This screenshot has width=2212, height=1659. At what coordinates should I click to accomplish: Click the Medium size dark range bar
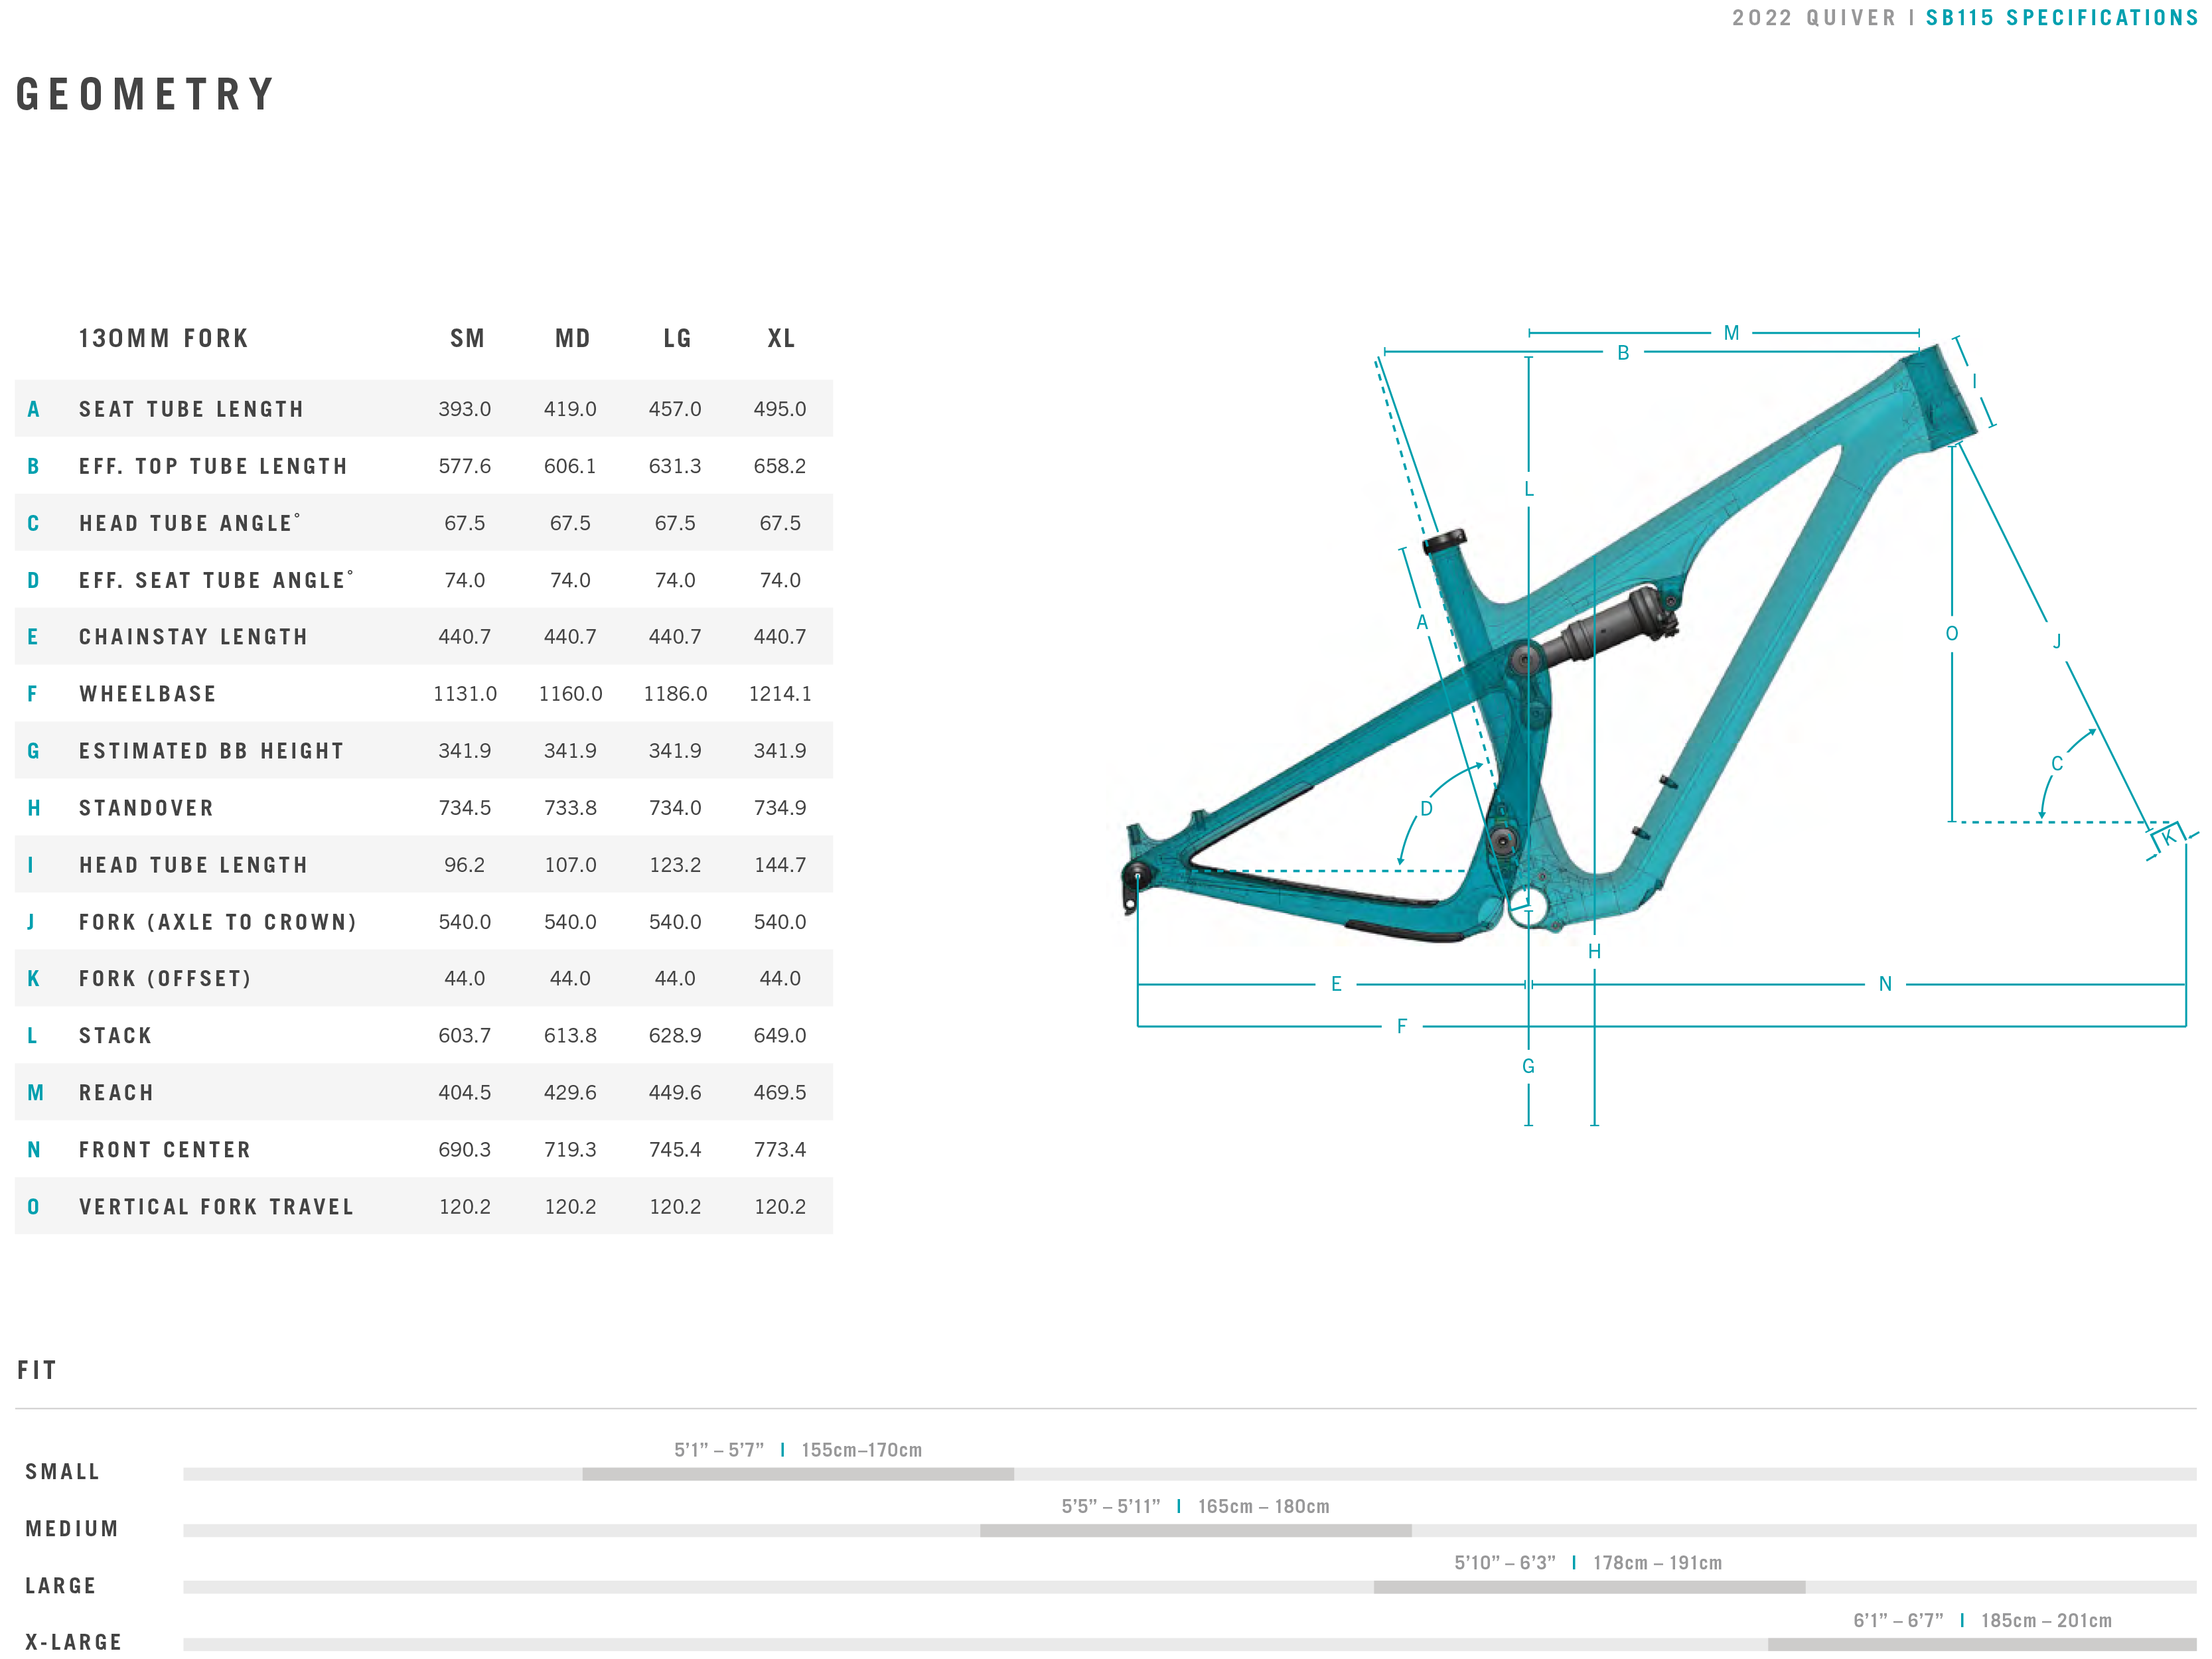1196,1531
